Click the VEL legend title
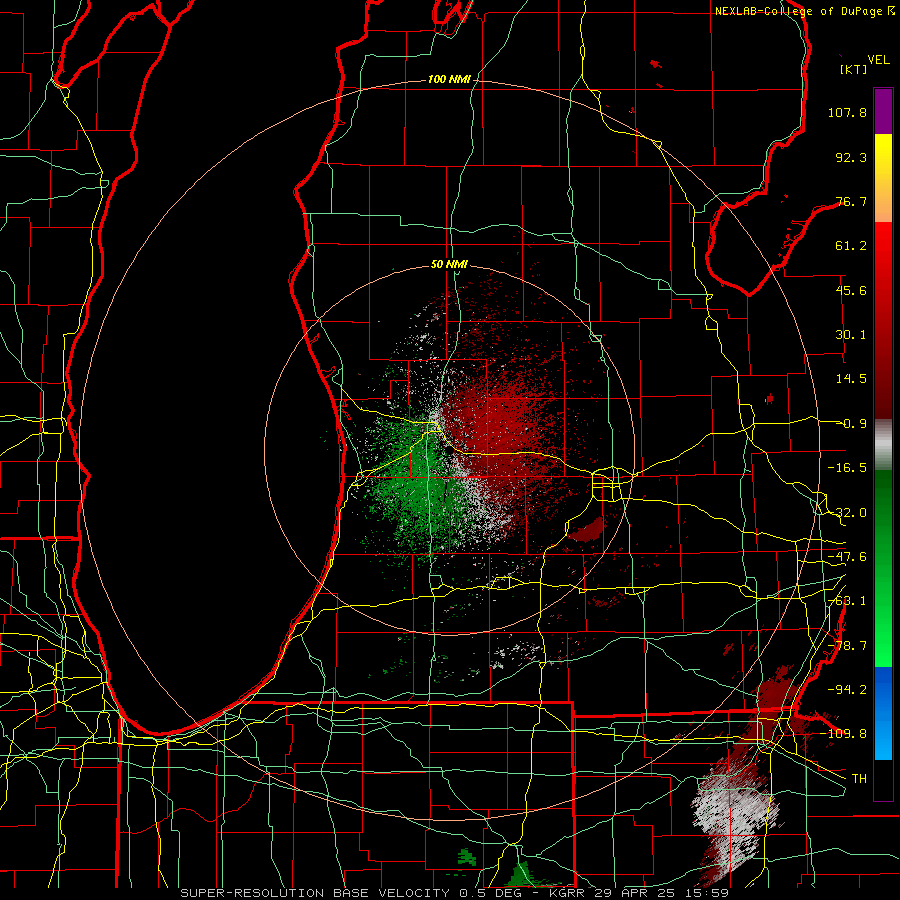Viewport: 900px width, 900px height. [878, 60]
